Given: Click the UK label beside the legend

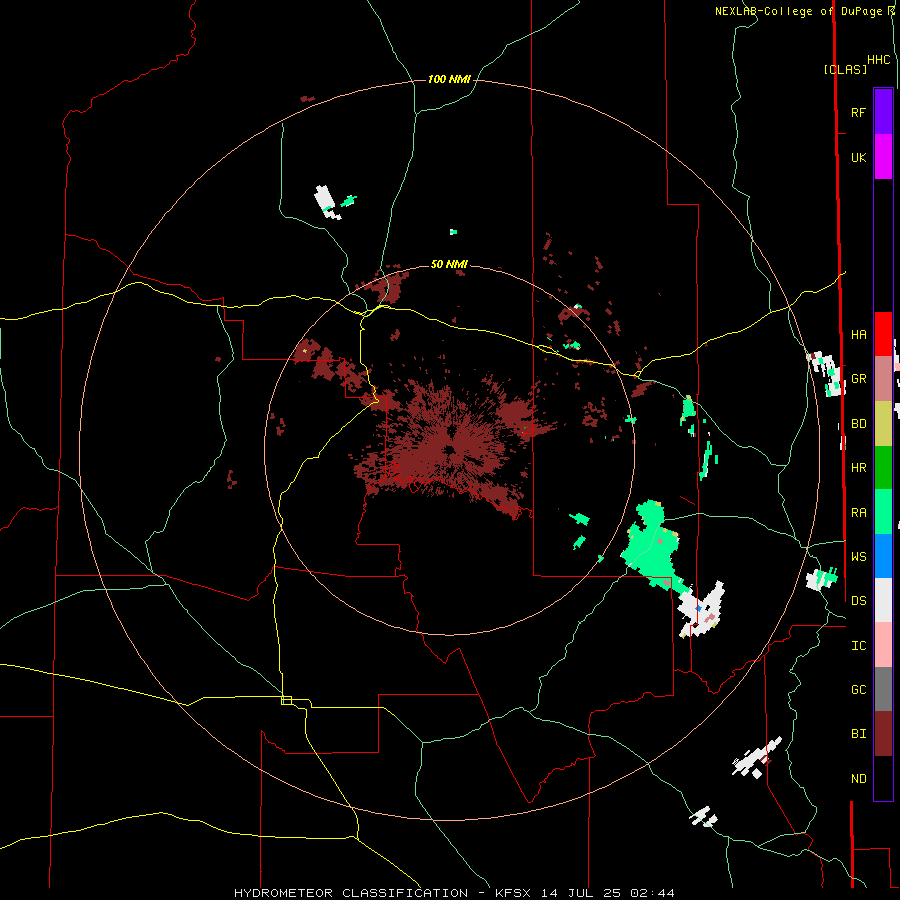Looking at the screenshot, I should point(858,158).
